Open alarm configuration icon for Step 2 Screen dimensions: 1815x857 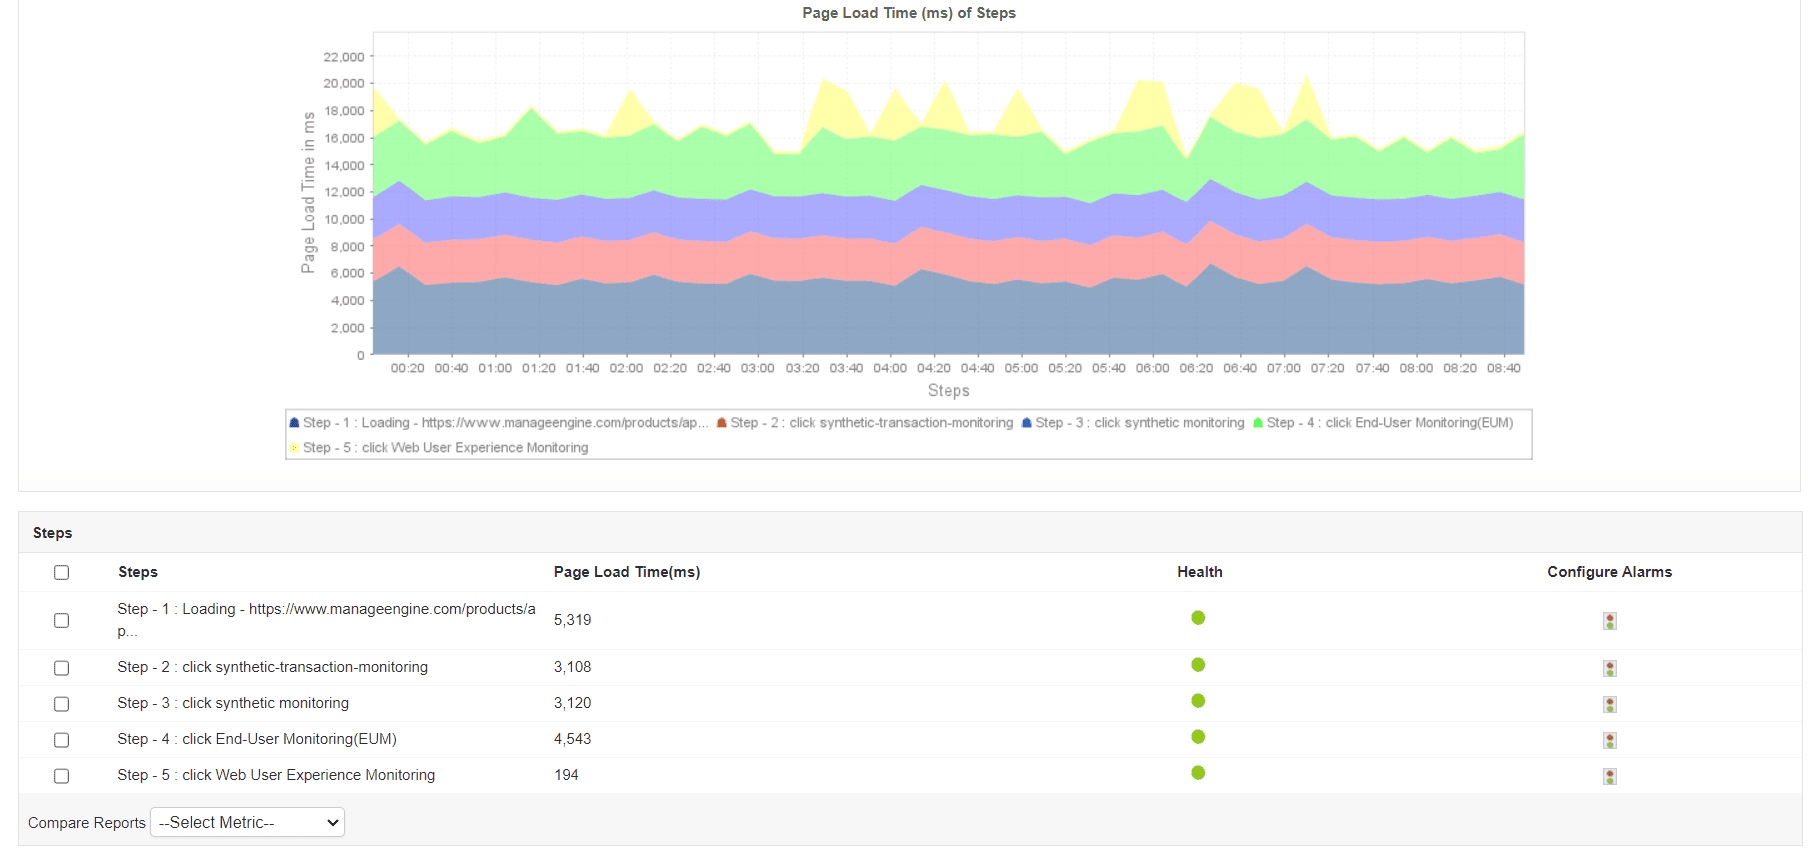click(x=1609, y=668)
